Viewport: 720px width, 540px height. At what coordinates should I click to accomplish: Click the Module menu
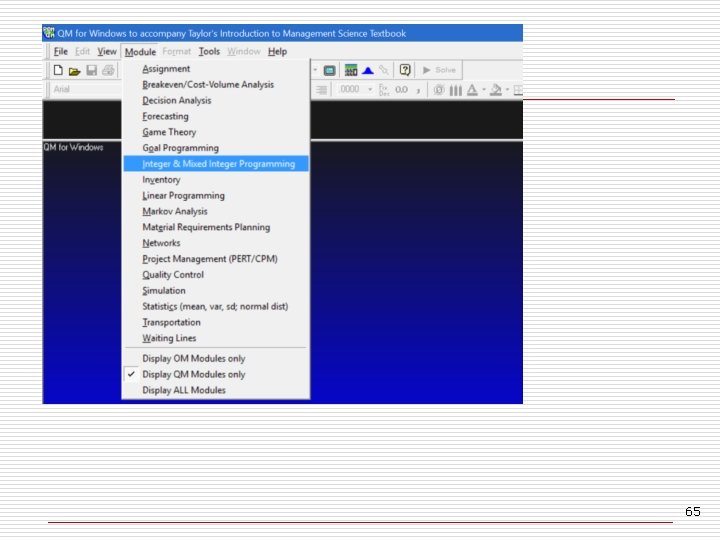140,52
